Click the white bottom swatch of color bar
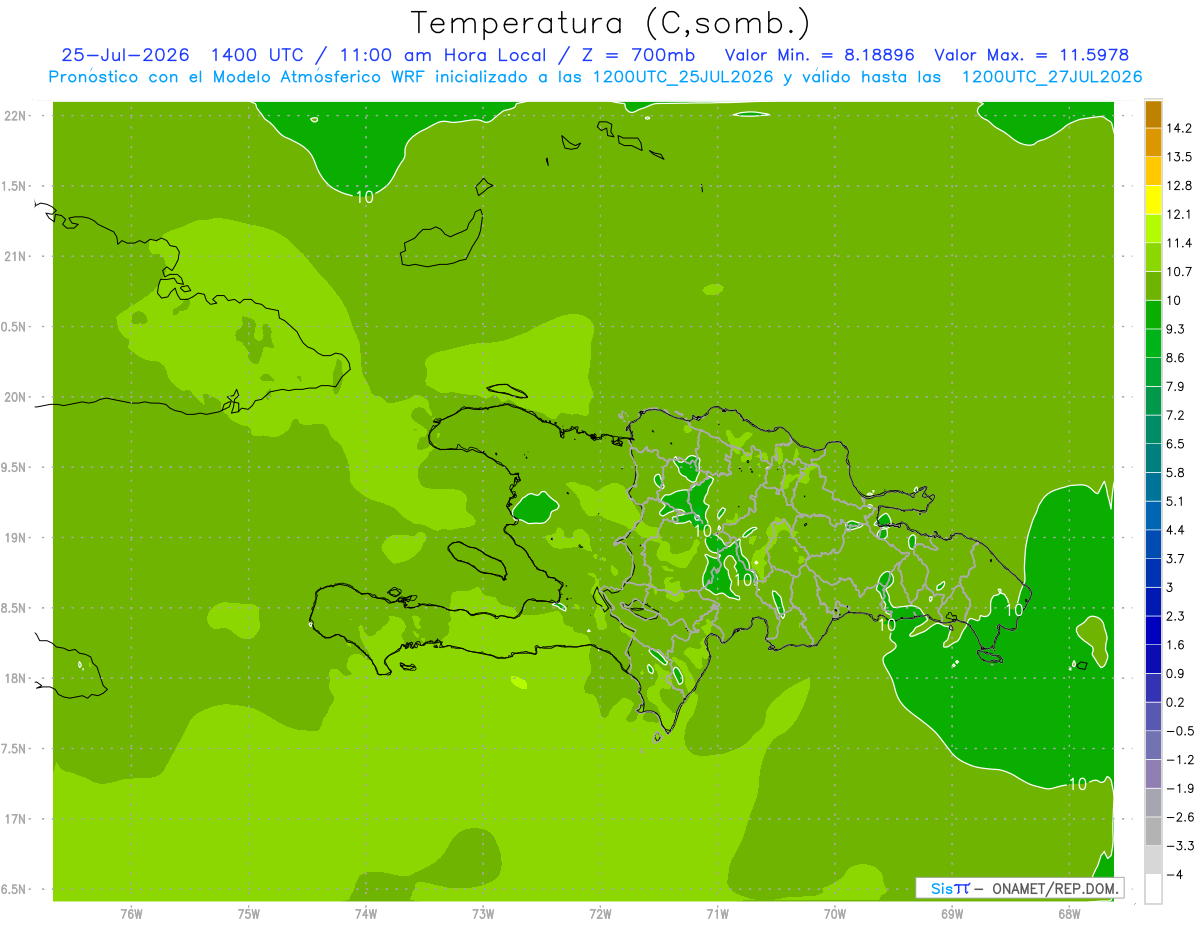1200x927 pixels. pyautogui.click(x=1153, y=889)
